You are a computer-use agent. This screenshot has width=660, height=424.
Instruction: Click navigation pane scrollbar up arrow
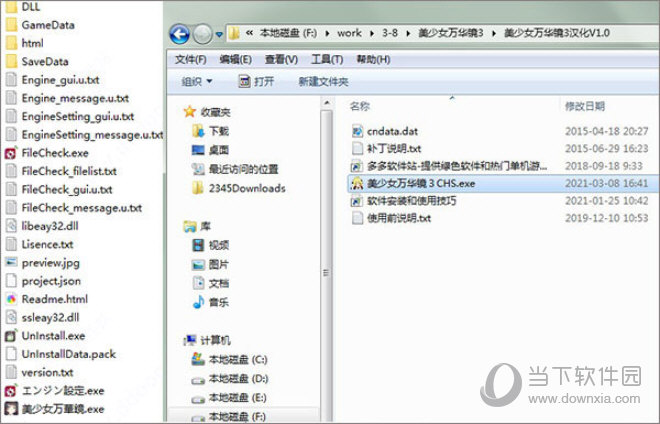pos(327,103)
